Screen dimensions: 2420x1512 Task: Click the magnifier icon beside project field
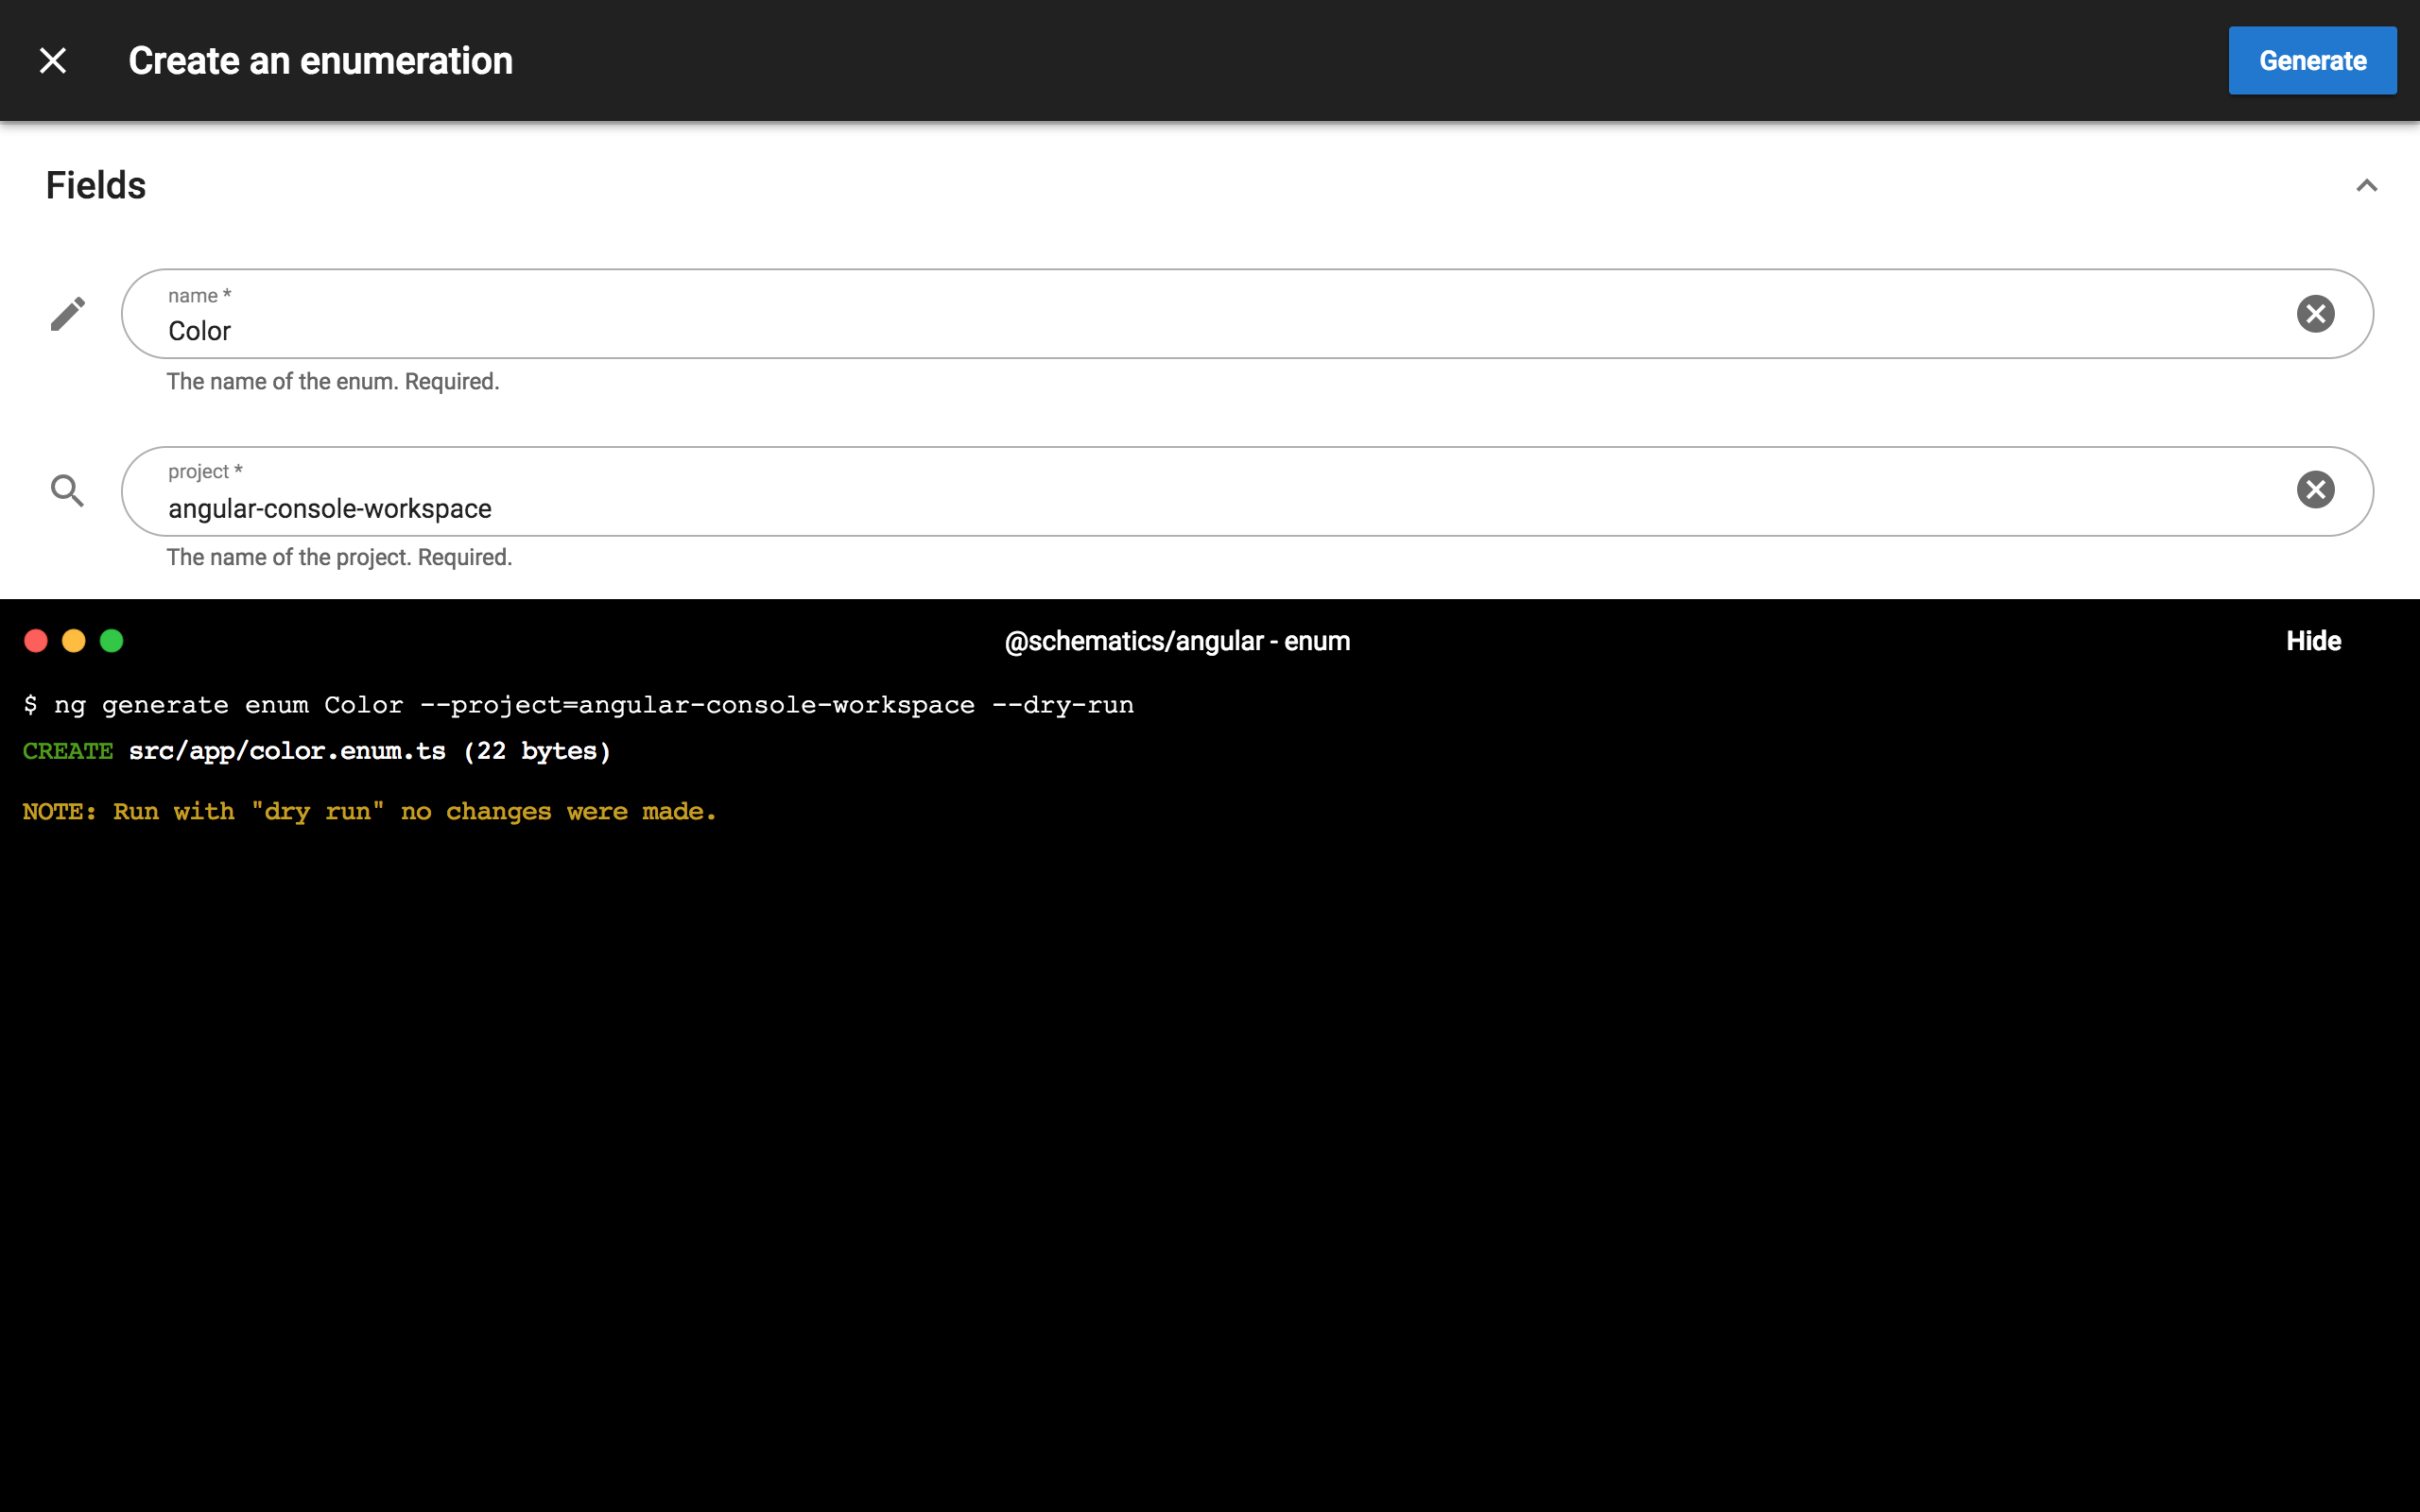click(67, 490)
